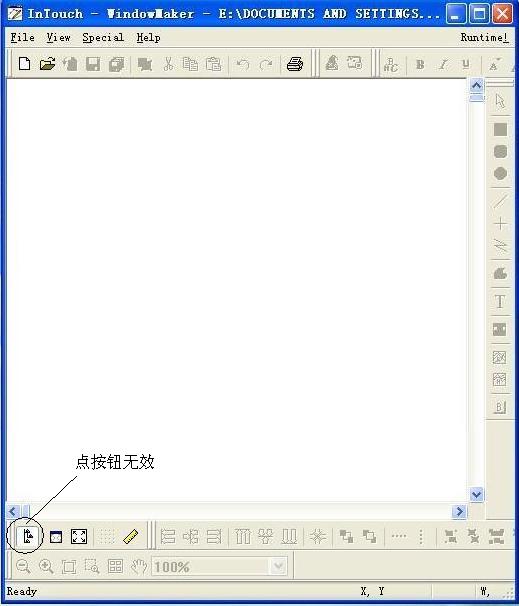Click the Bold formatting button
Image resolution: width=519 pixels, height=606 pixels.
pyautogui.click(x=420, y=64)
